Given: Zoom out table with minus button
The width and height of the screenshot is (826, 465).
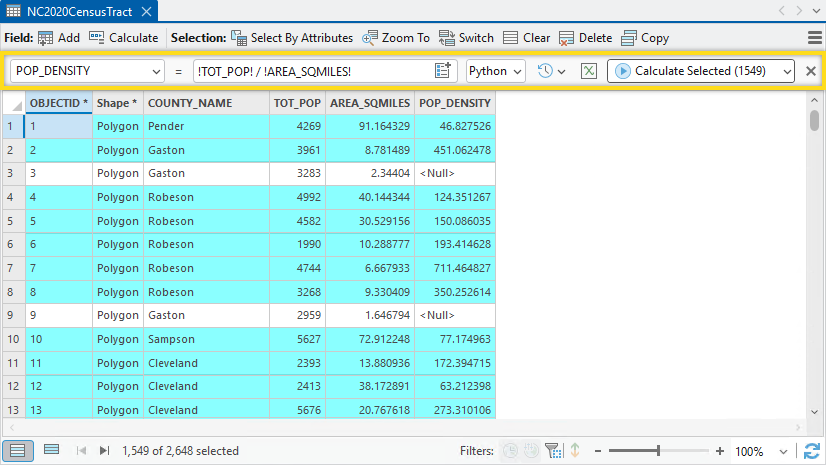Looking at the screenshot, I should click(x=598, y=451).
